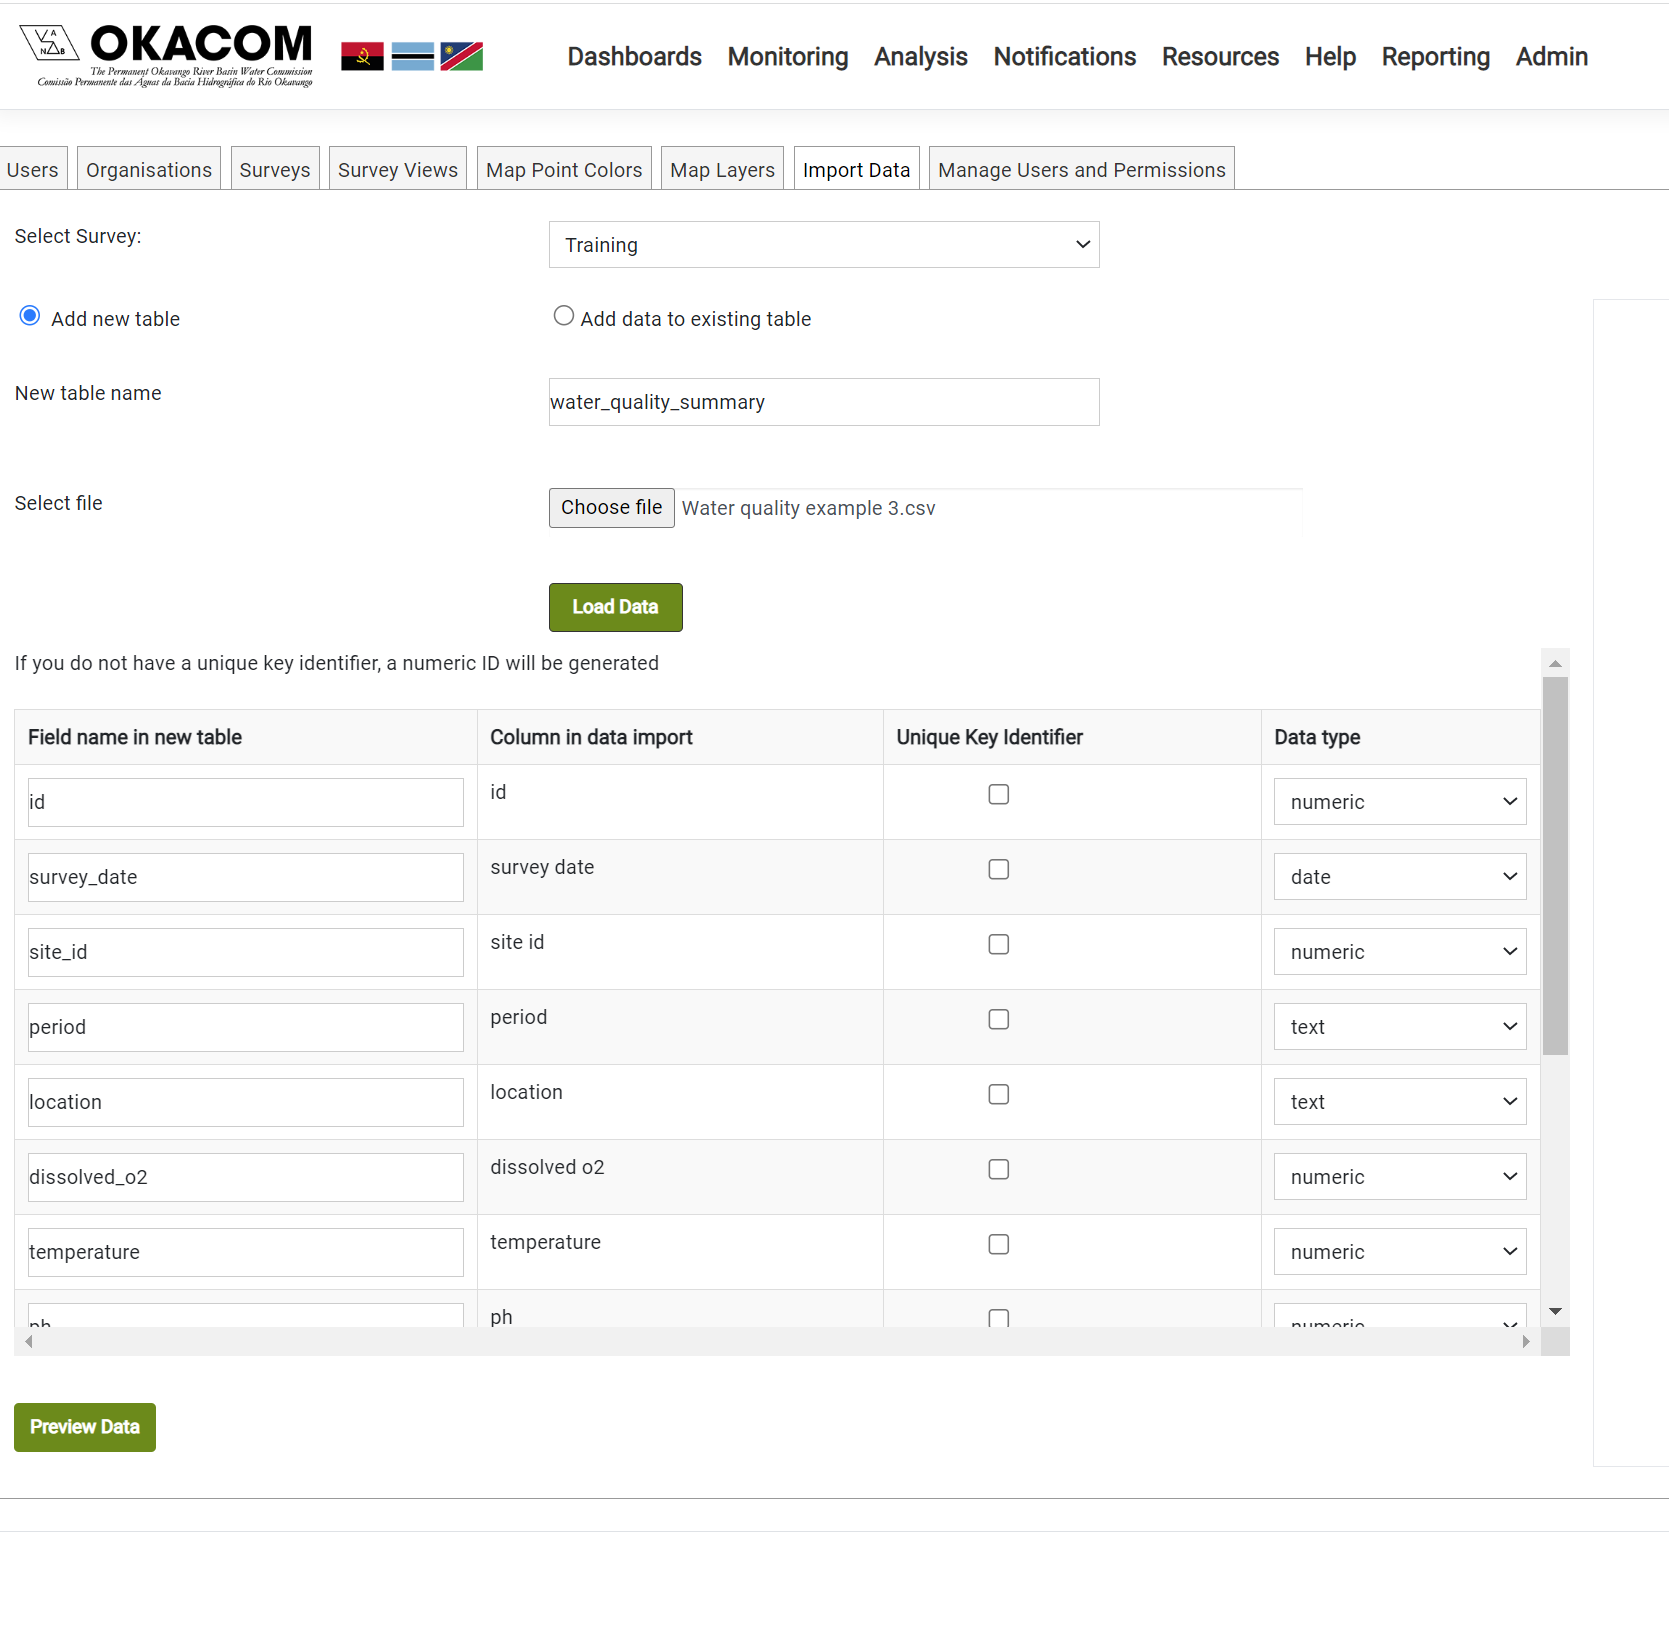1669x1626 pixels.
Task: Open the Help menu
Action: (x=1330, y=57)
